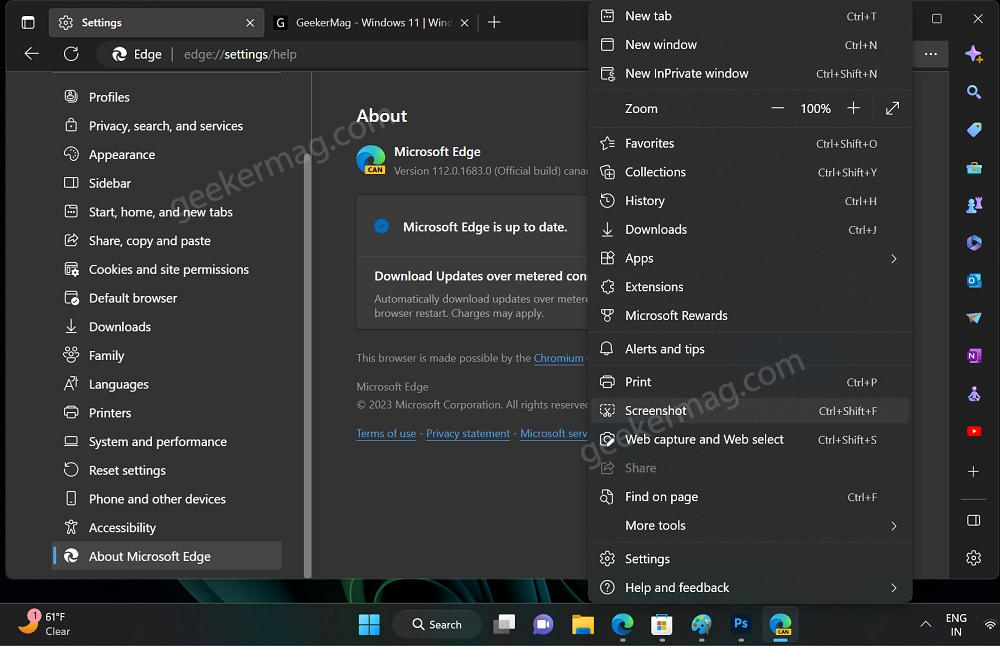Open the Shopping tag icon in sidebar
Image resolution: width=1000 pixels, height=647 pixels.
click(973, 130)
